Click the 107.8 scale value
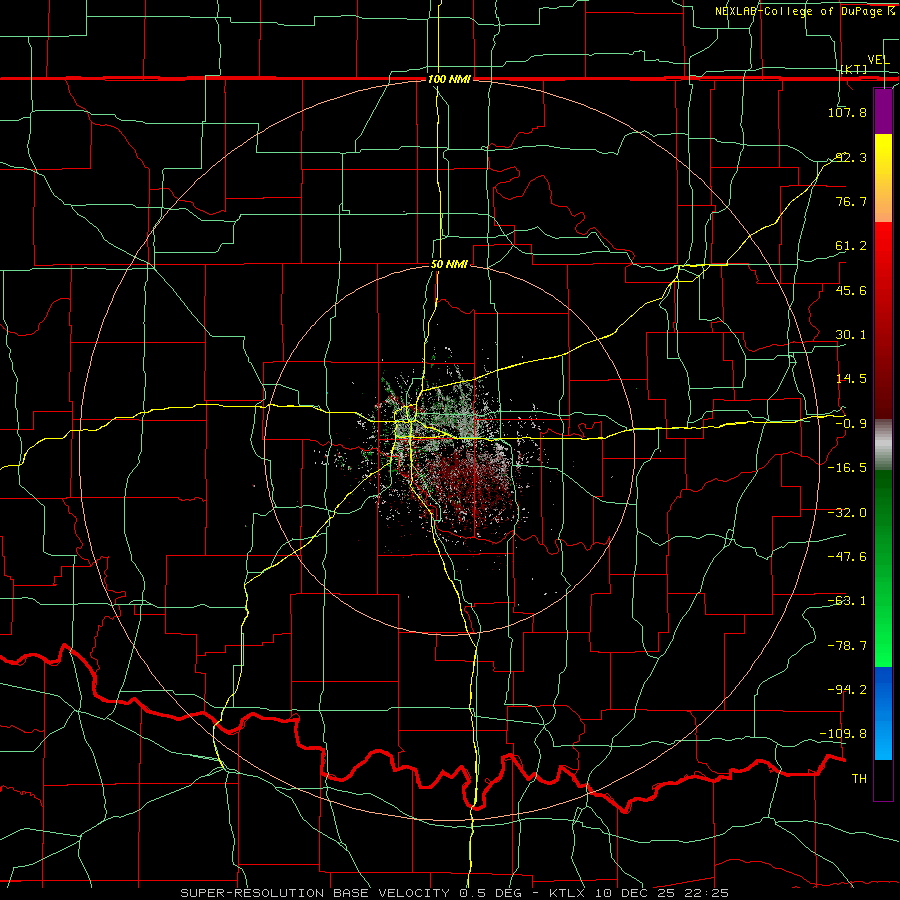 847,112
